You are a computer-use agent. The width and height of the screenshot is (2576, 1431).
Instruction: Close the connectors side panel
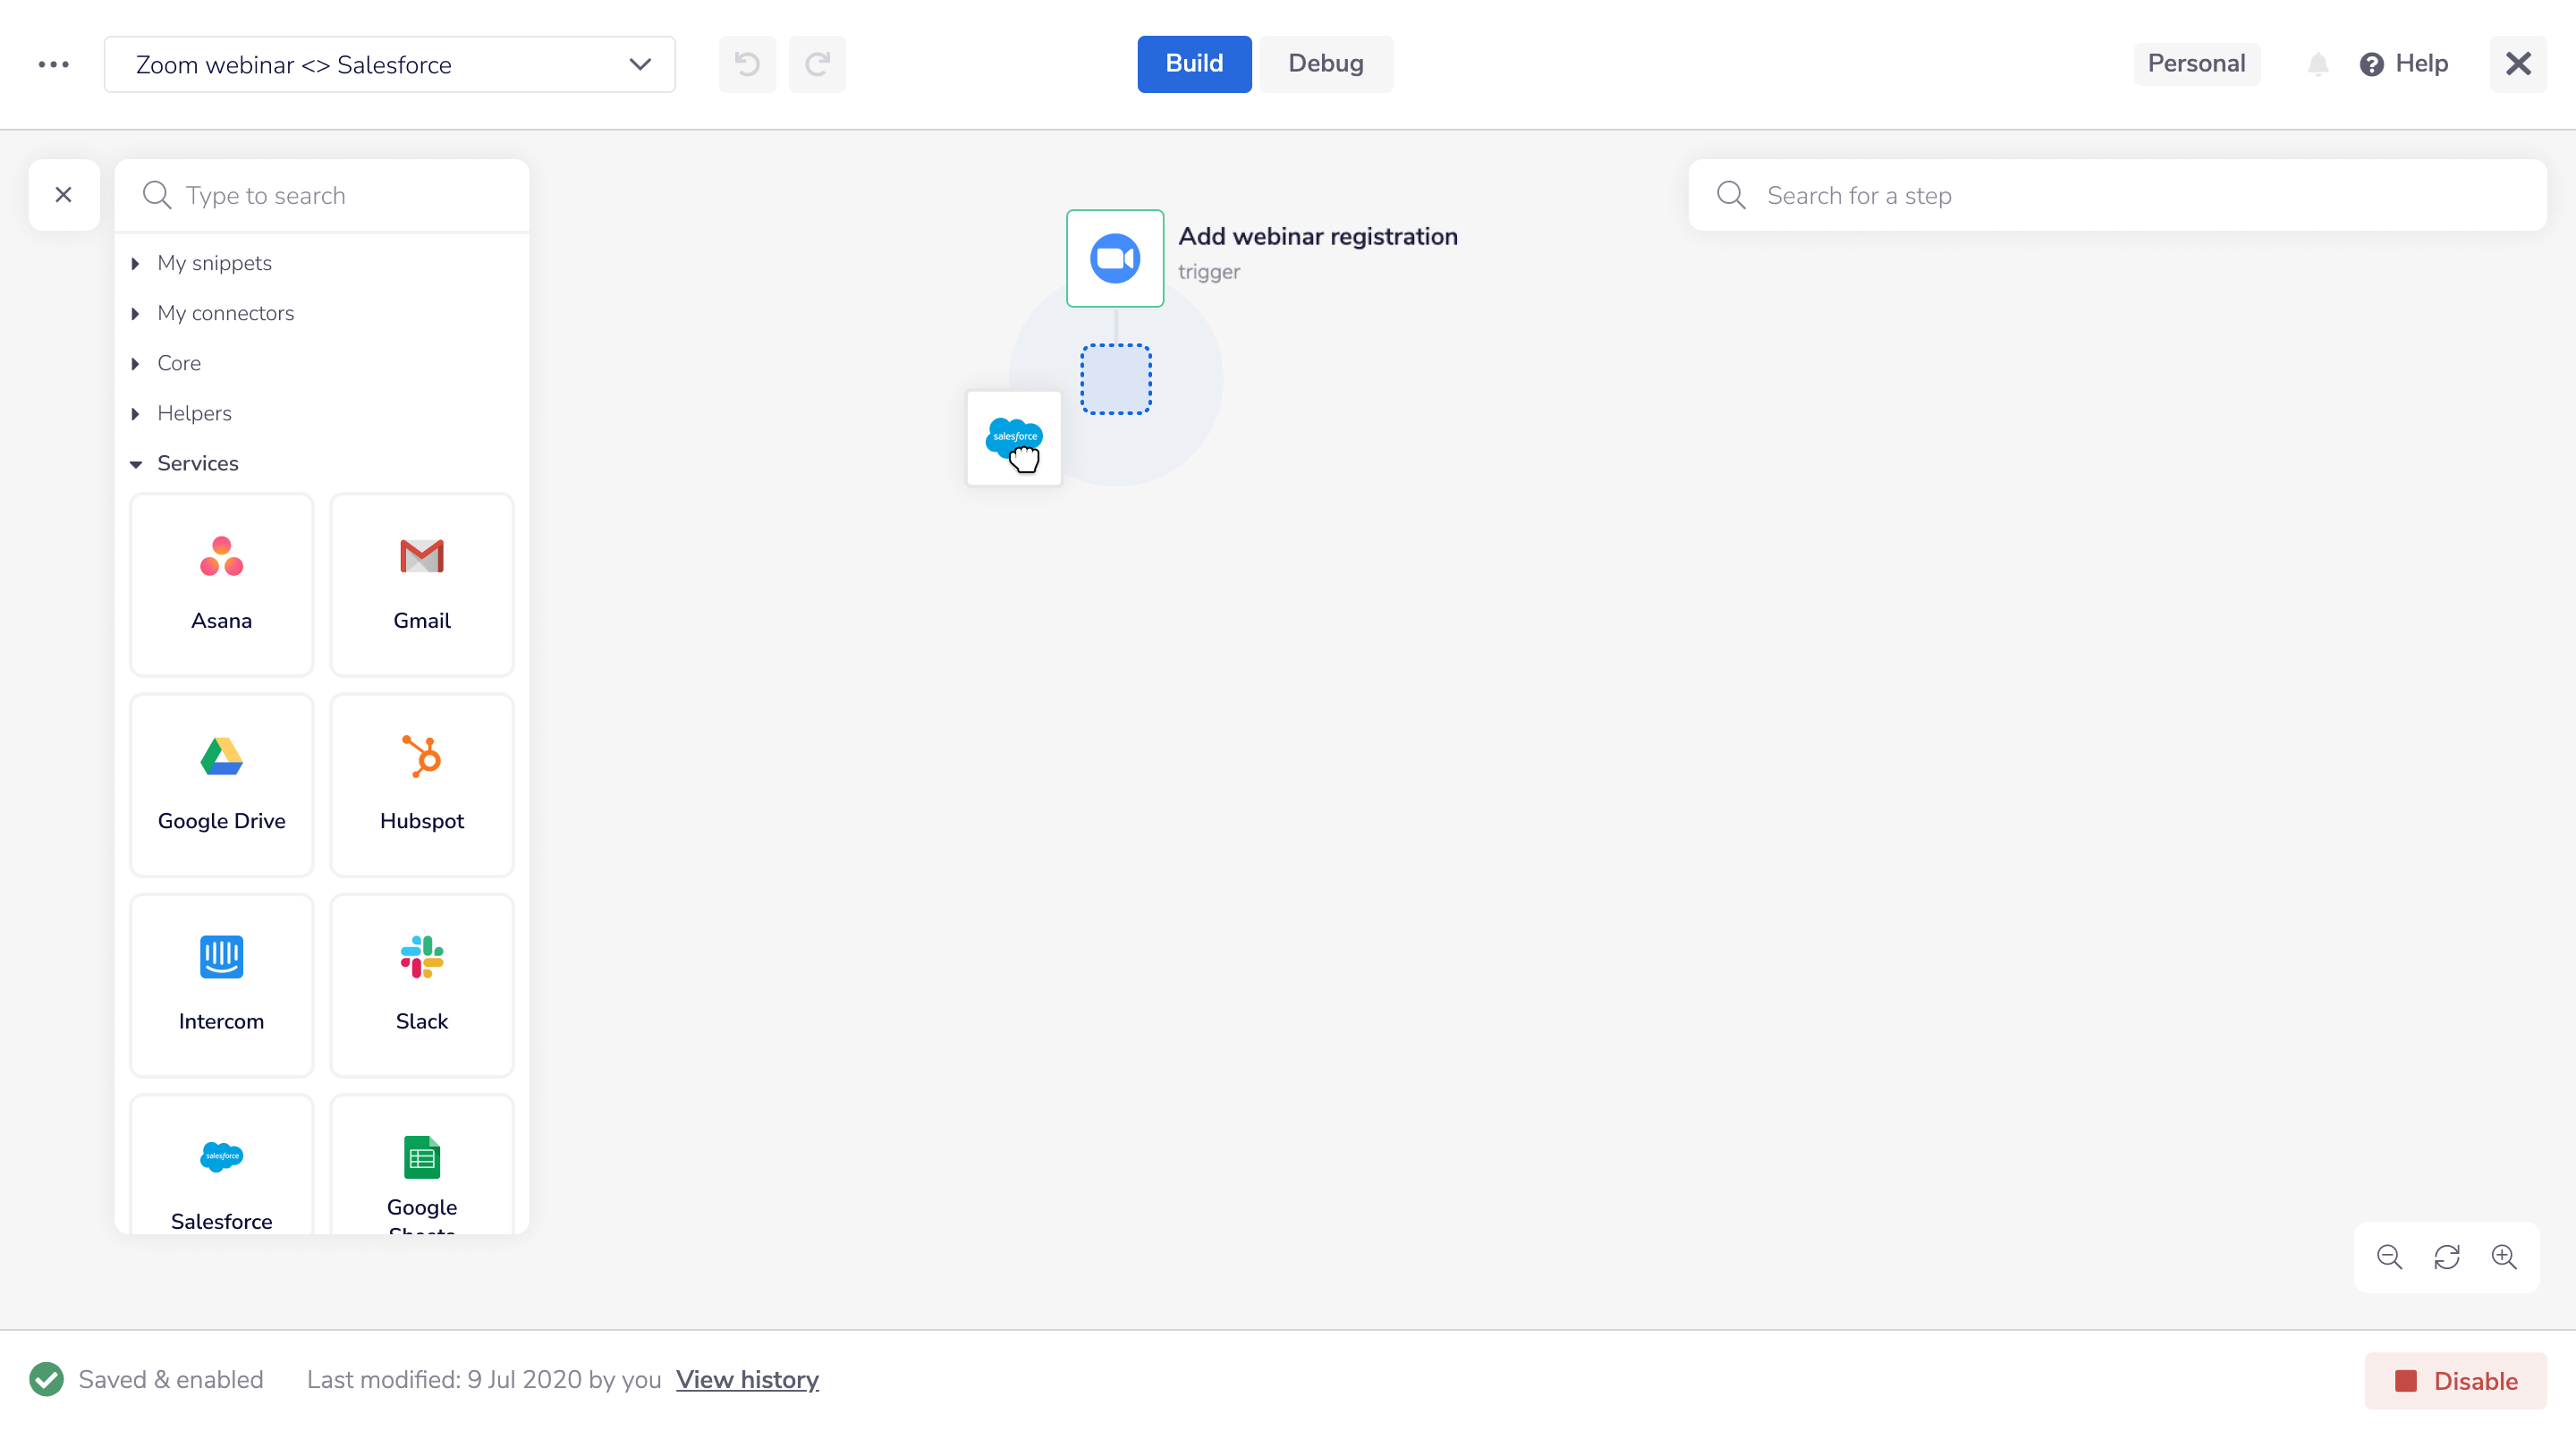tap(64, 195)
